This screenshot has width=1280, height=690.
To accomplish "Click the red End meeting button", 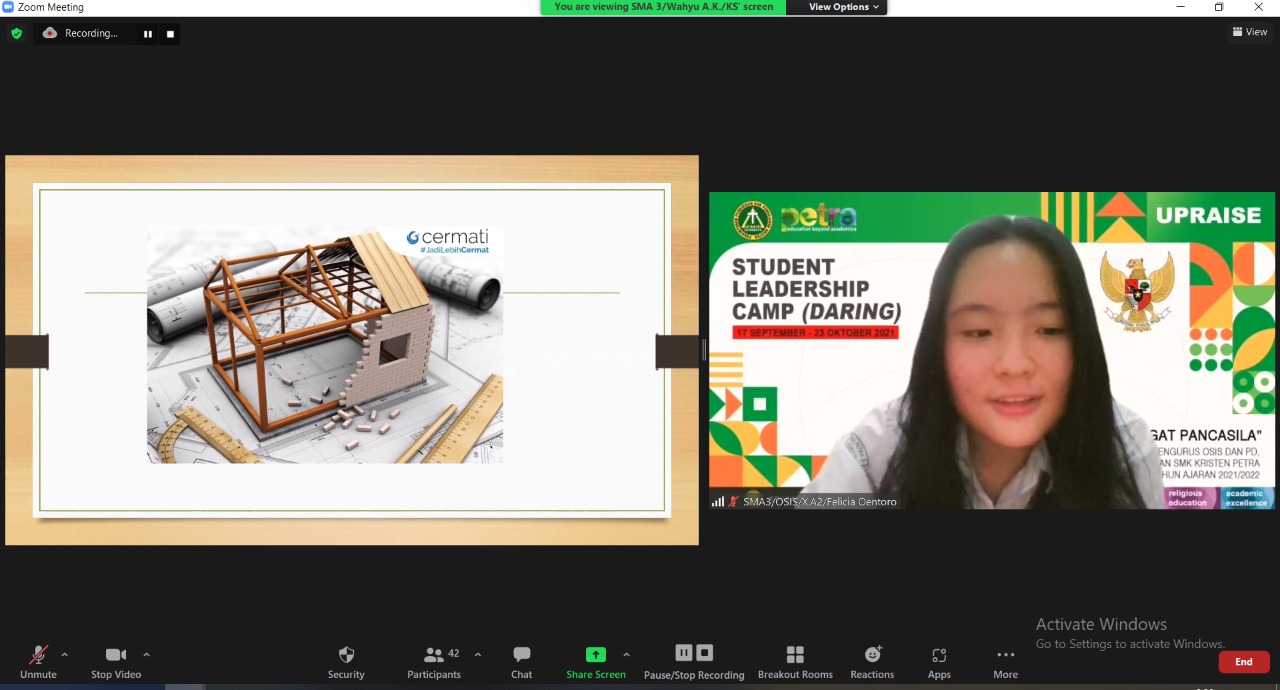I will tap(1244, 662).
